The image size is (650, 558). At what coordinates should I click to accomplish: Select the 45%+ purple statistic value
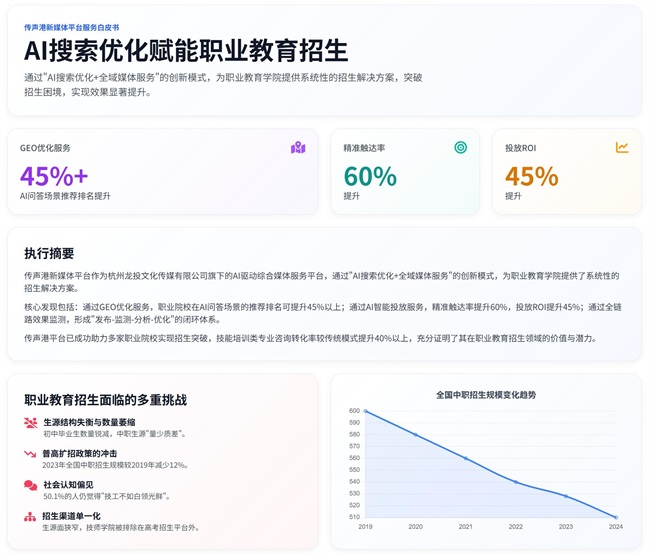(x=54, y=176)
